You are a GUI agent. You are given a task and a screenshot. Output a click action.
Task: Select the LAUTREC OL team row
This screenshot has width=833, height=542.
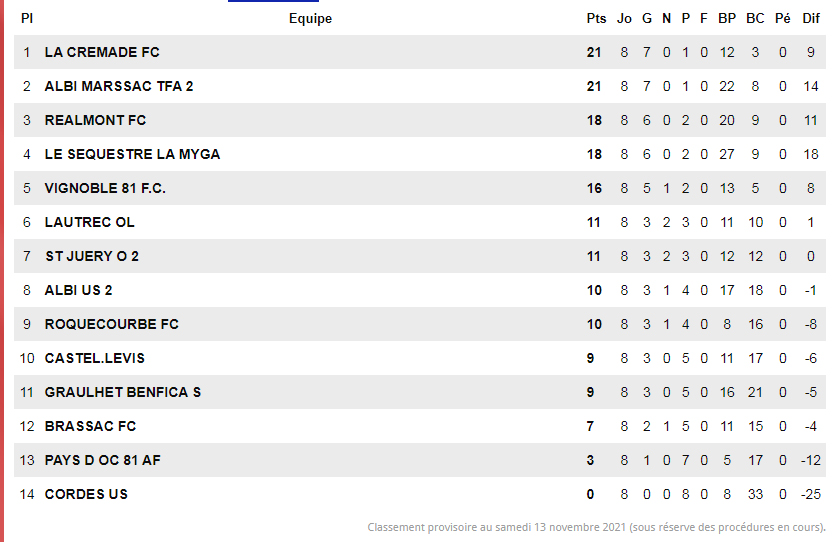click(89, 222)
